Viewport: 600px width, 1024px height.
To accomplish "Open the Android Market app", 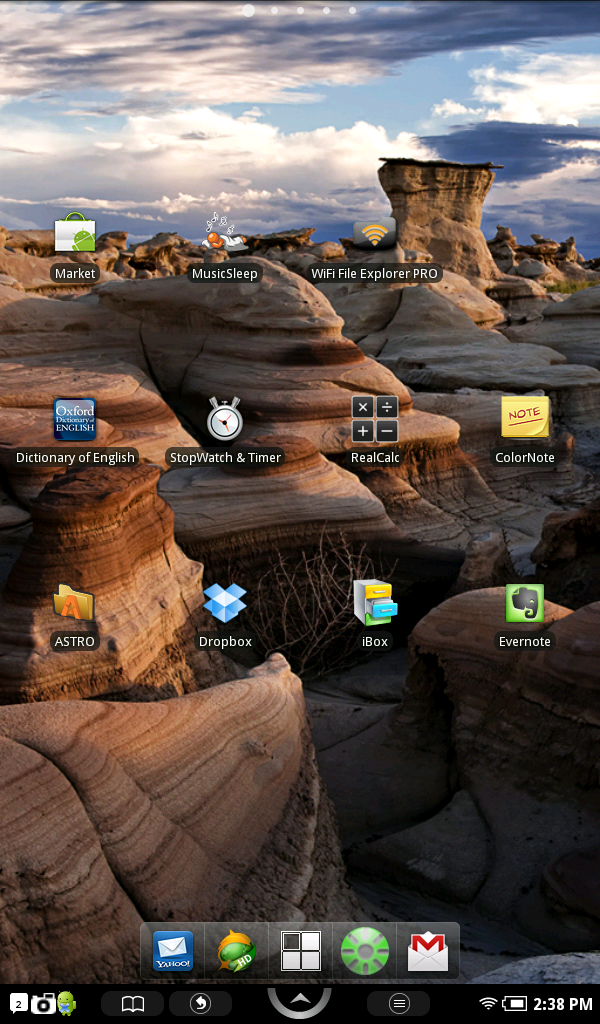I will pyautogui.click(x=74, y=234).
